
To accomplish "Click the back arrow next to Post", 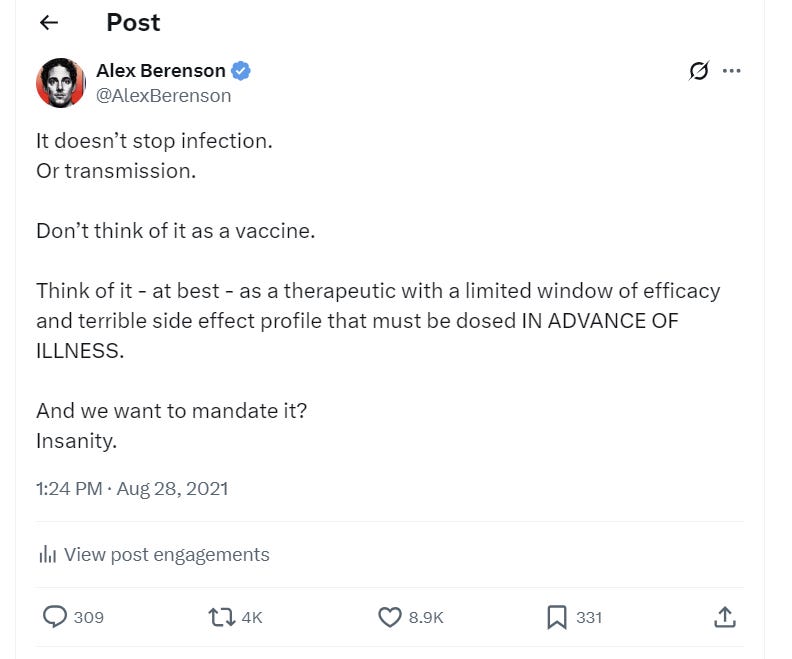I will point(48,23).
